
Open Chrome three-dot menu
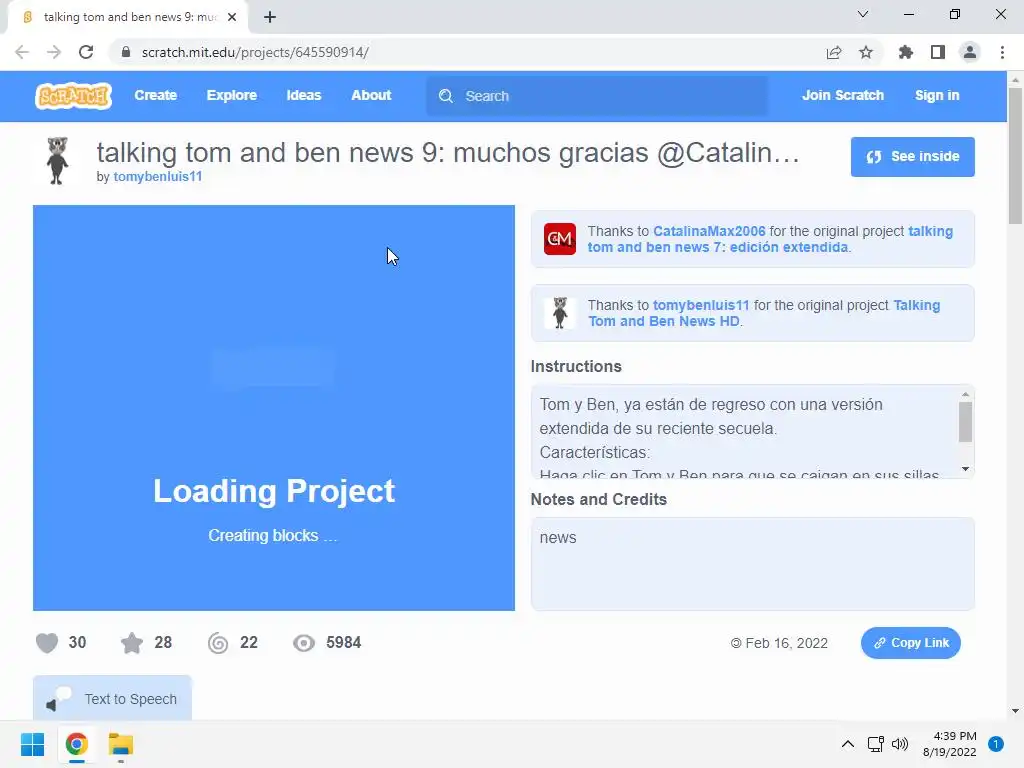click(x=1002, y=52)
